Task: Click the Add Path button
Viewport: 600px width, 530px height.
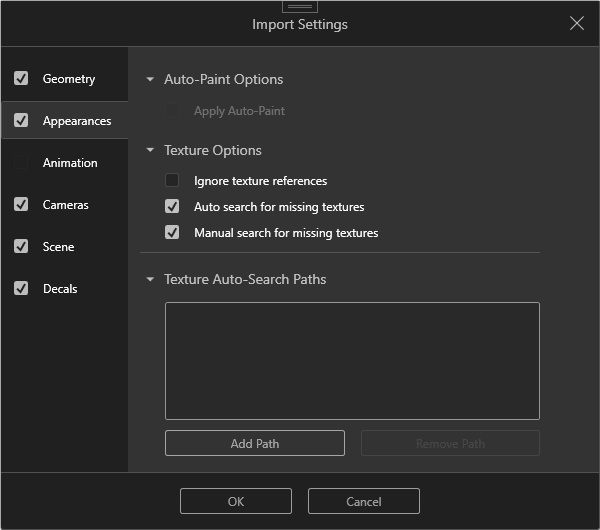Action: [x=254, y=443]
